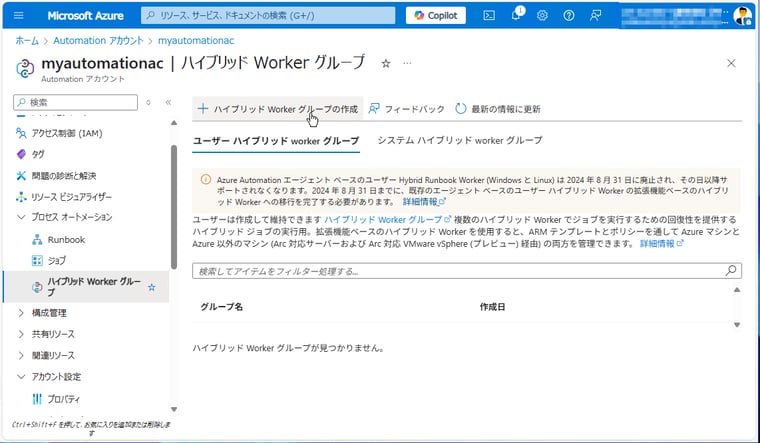Favorite ハイブリッド Worker グループ with star icon
760x443 pixels.
click(152, 287)
